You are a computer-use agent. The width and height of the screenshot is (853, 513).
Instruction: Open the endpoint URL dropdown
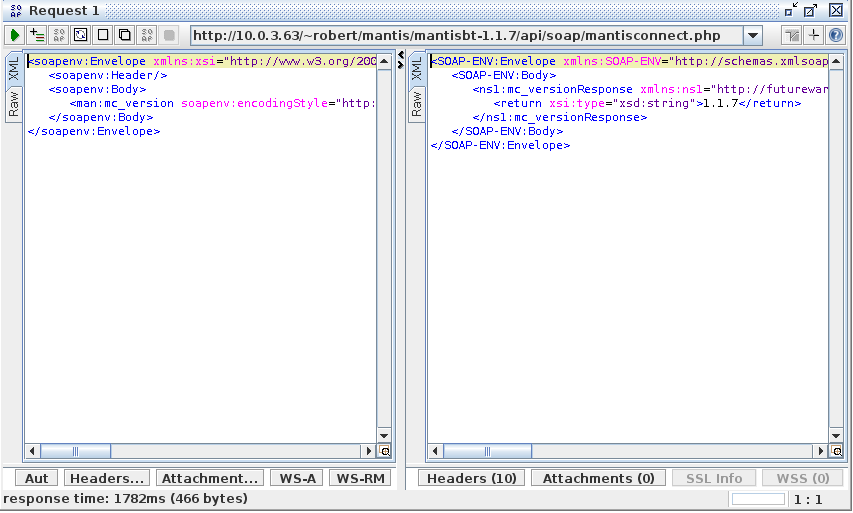point(753,36)
